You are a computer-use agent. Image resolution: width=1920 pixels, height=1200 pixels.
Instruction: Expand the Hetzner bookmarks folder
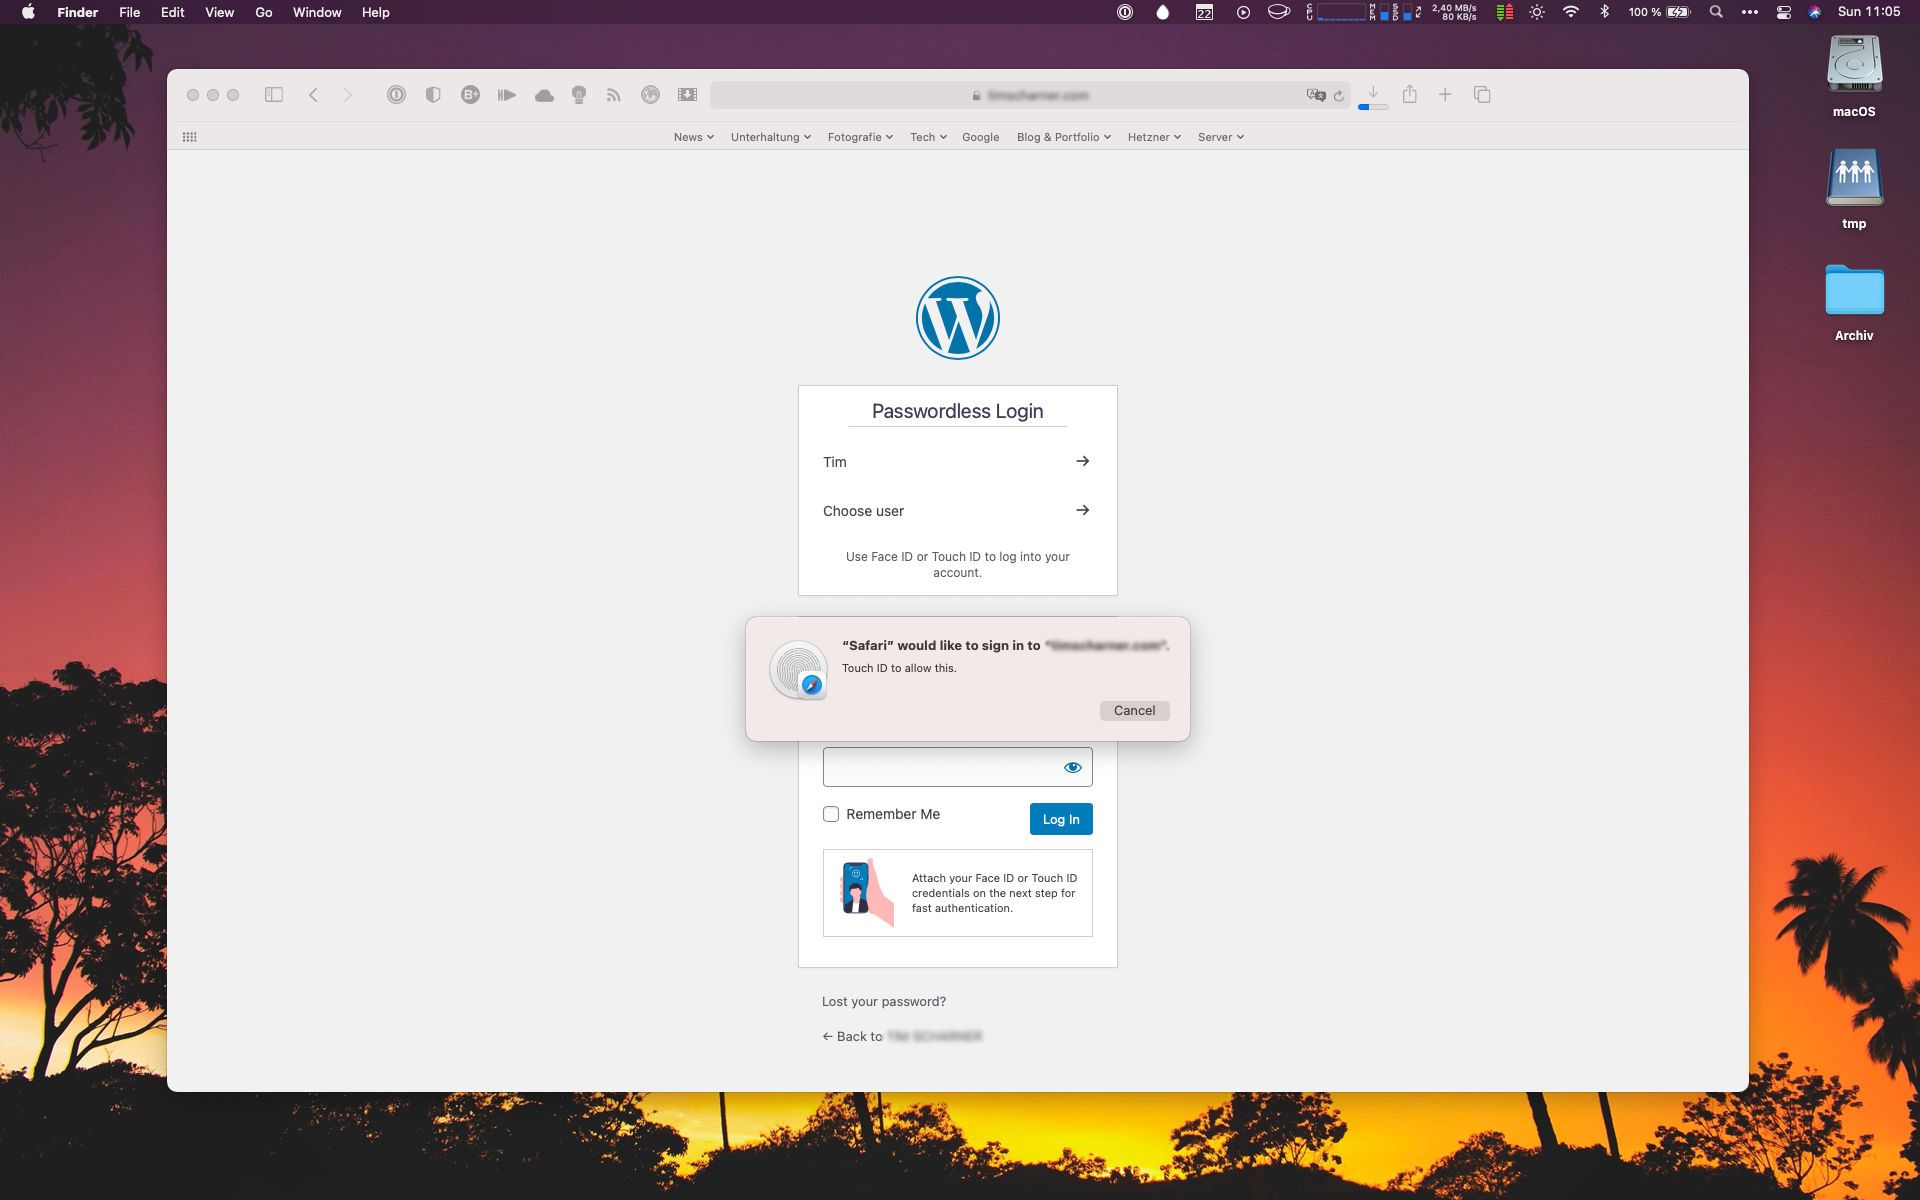pos(1154,137)
